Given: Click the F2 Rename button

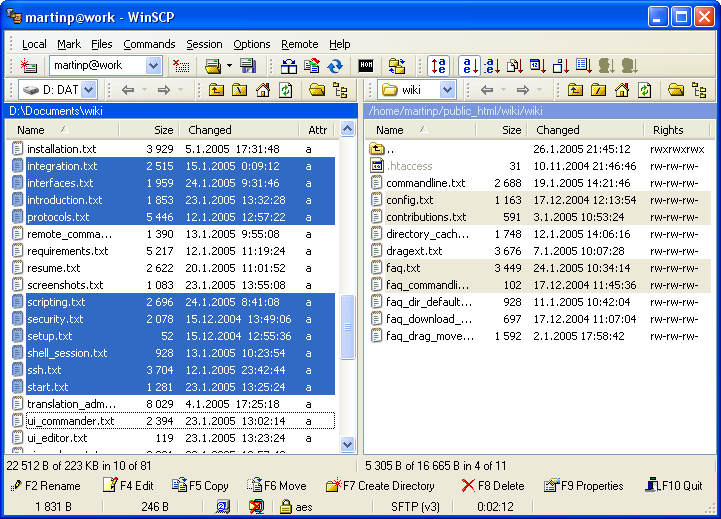Looking at the screenshot, I should tap(45, 485).
